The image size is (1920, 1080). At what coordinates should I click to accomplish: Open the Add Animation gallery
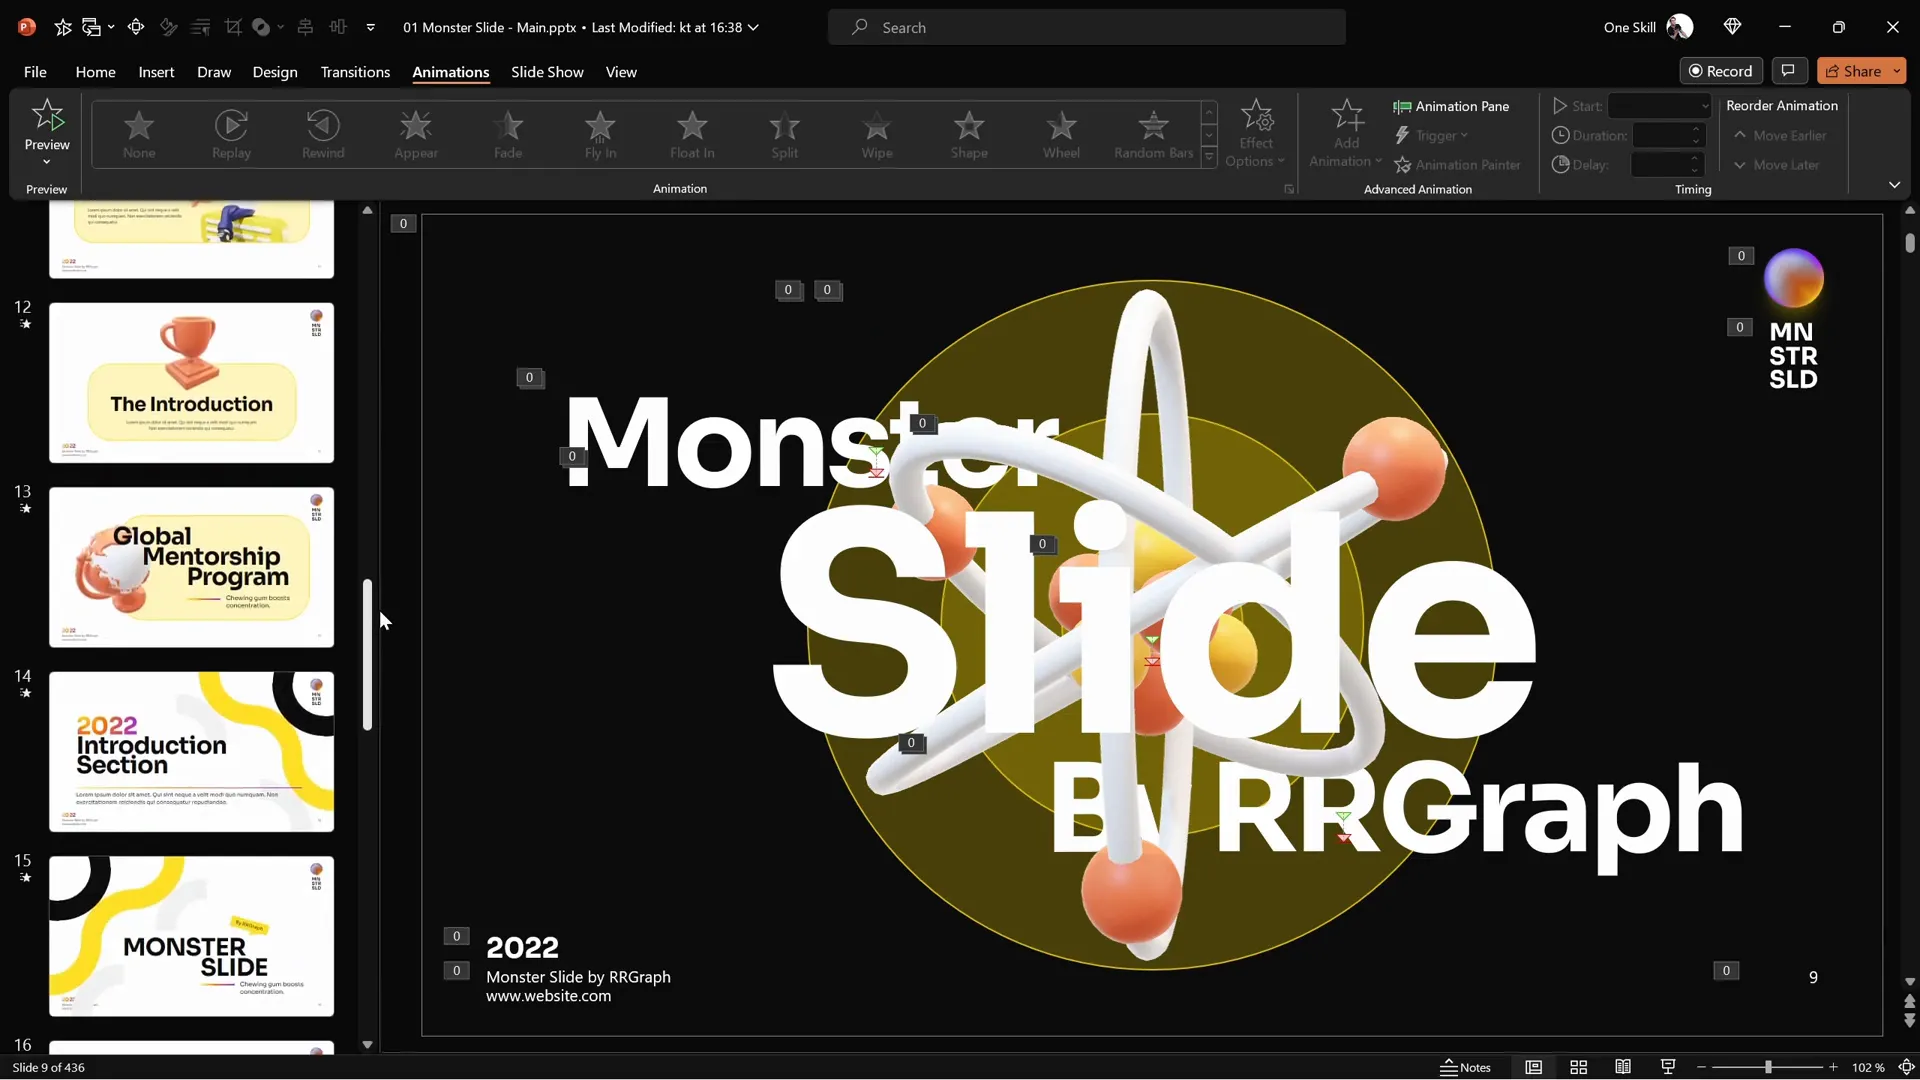[1346, 133]
